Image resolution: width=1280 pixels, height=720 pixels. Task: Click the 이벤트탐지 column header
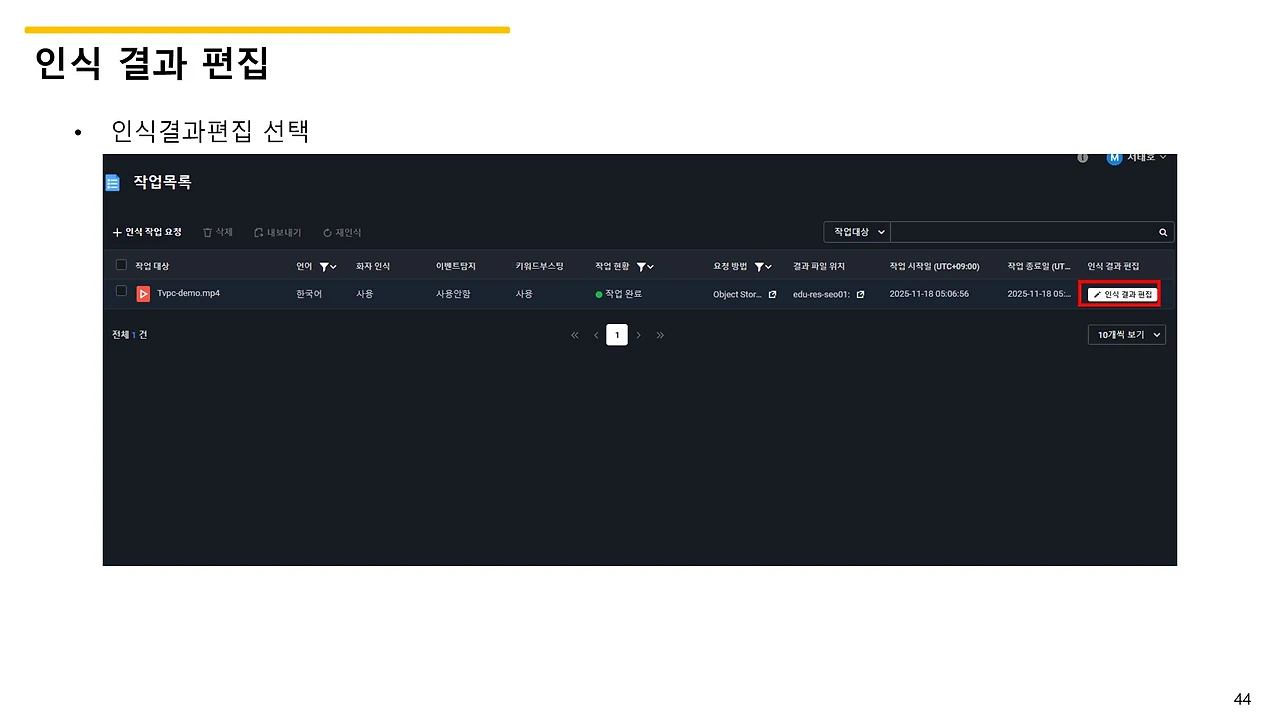[x=456, y=266]
